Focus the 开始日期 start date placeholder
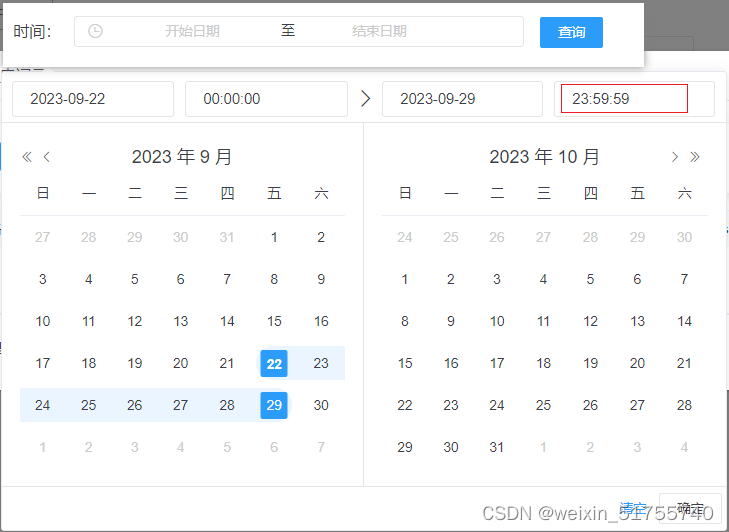This screenshot has width=729, height=532. tap(192, 31)
